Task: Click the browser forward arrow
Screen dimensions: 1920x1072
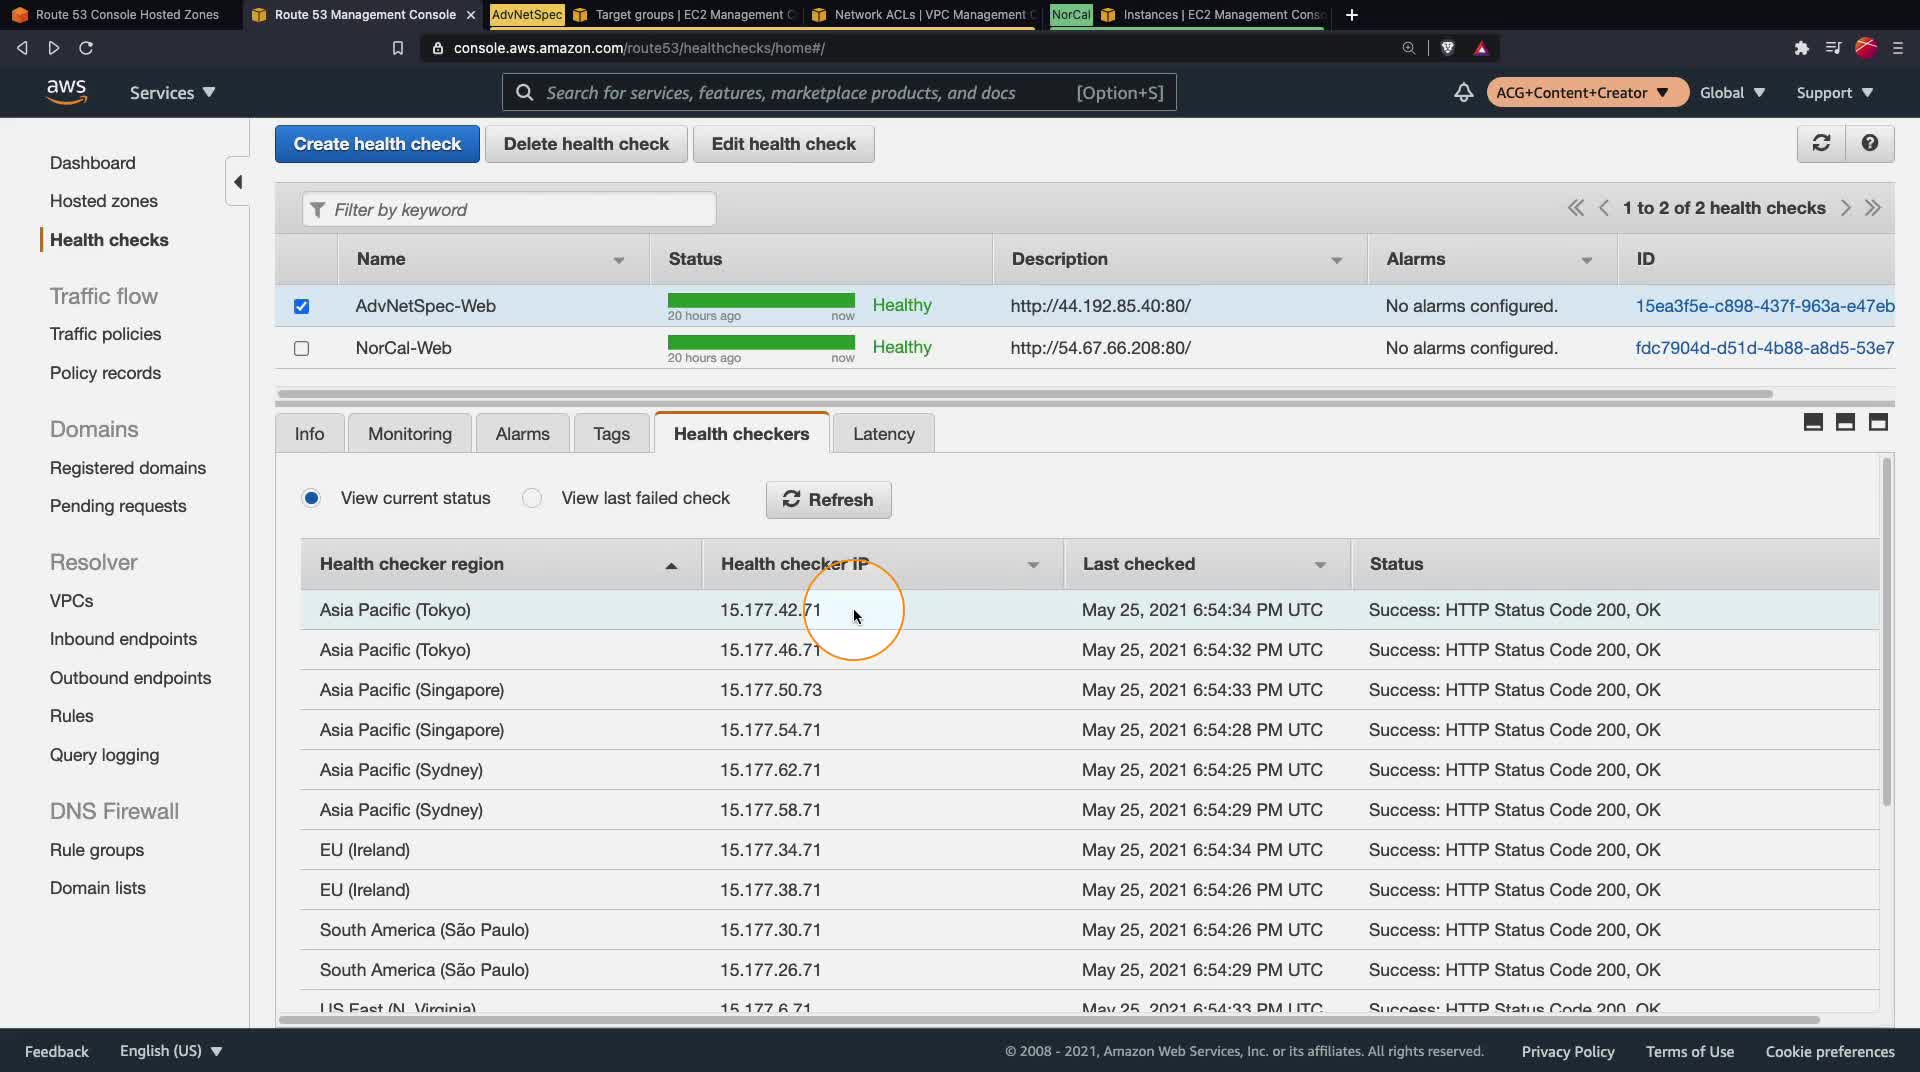Action: pyautogui.click(x=54, y=48)
